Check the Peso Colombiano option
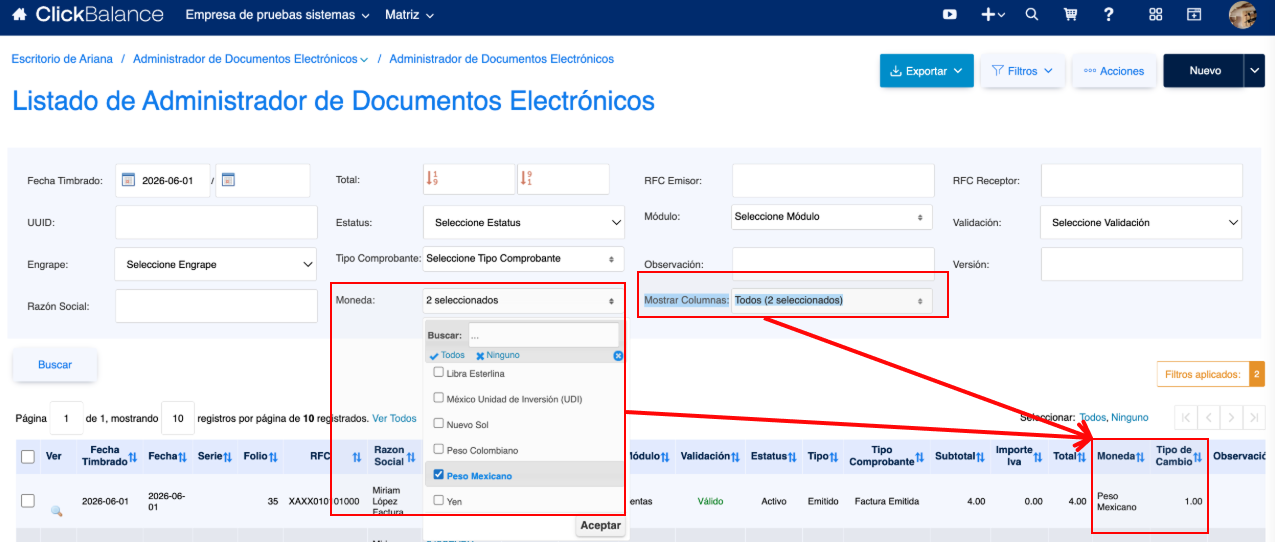The height and width of the screenshot is (542, 1275). (x=438, y=449)
